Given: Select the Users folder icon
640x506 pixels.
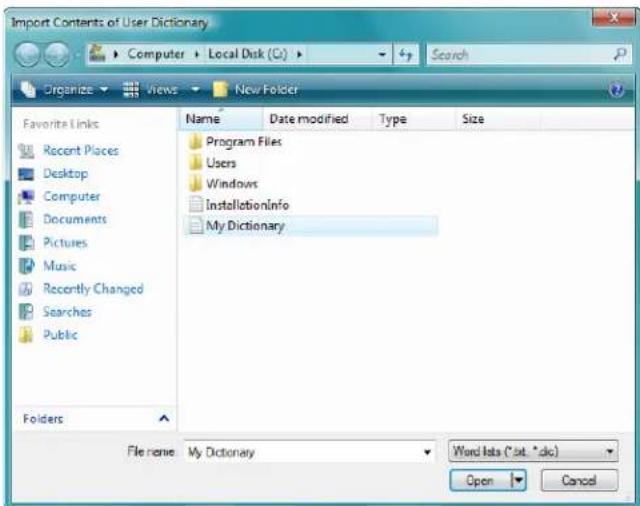Looking at the screenshot, I should pos(195,163).
